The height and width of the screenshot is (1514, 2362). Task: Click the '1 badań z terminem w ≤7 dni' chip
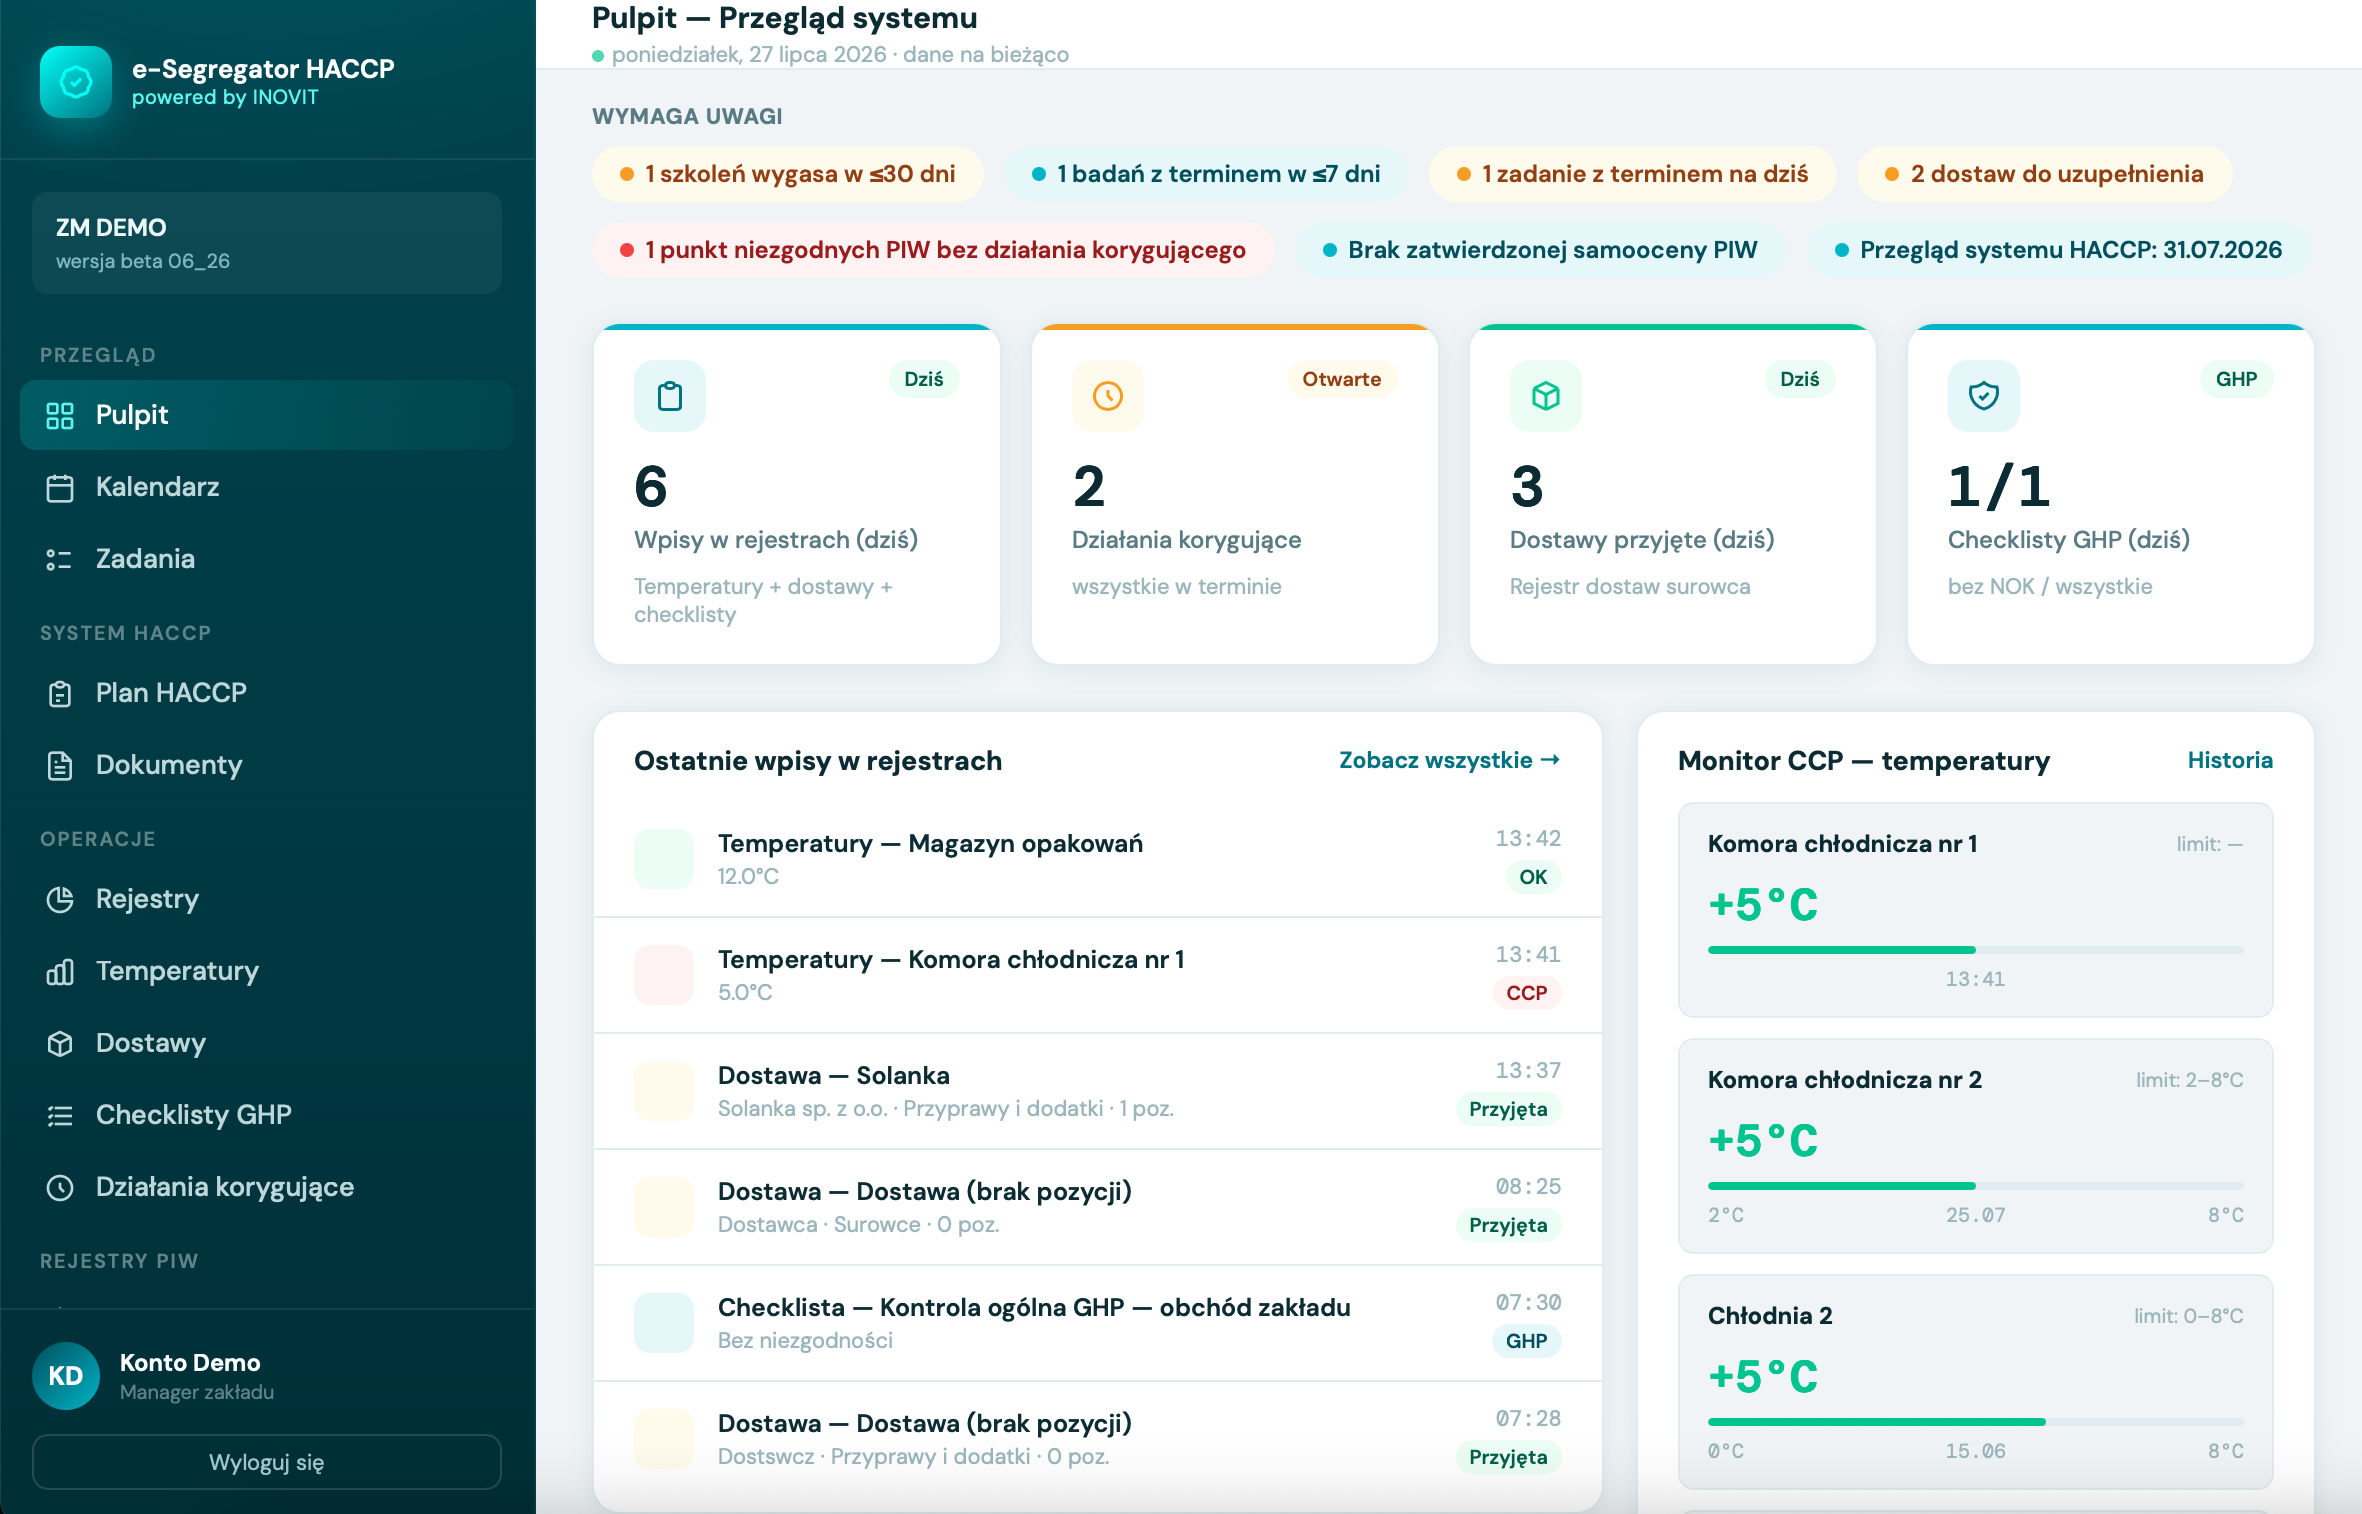(1206, 174)
